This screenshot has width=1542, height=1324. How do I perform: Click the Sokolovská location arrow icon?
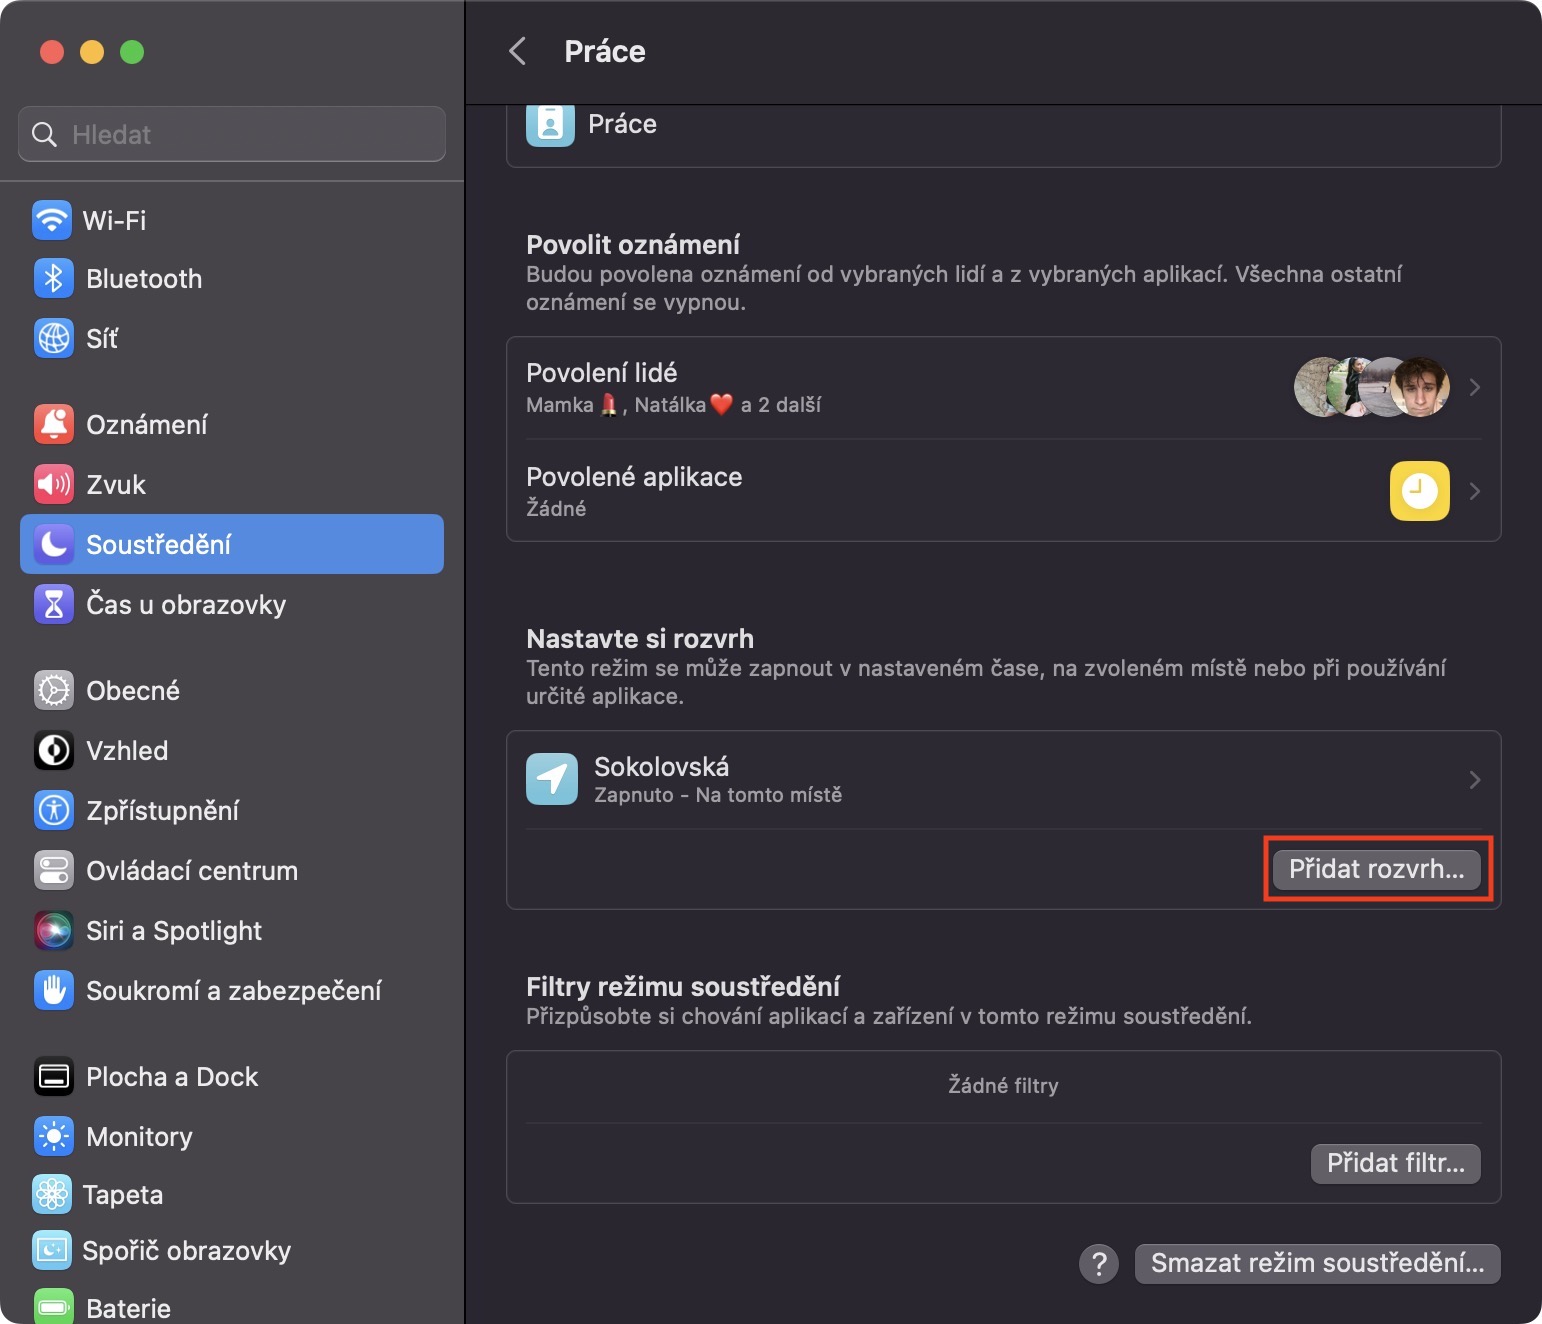552,779
